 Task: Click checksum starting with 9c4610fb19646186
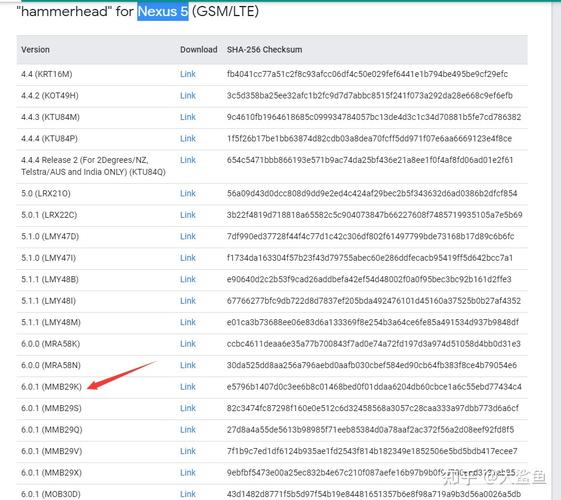tap(374, 117)
